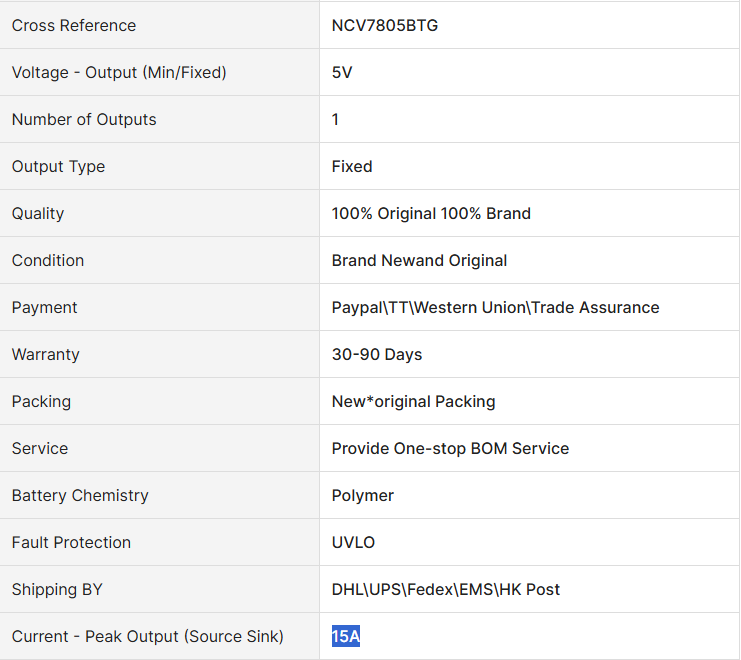
Task: Click the 100% Original 100% Brand text
Action: pos(431,214)
